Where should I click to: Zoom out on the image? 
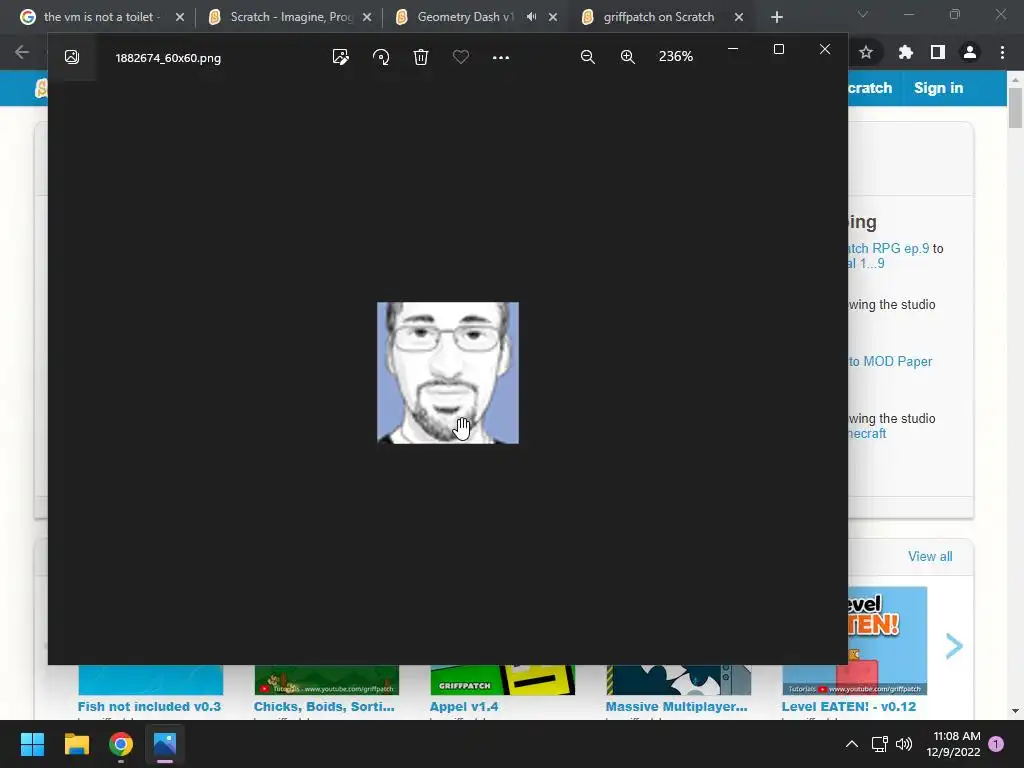pos(588,57)
